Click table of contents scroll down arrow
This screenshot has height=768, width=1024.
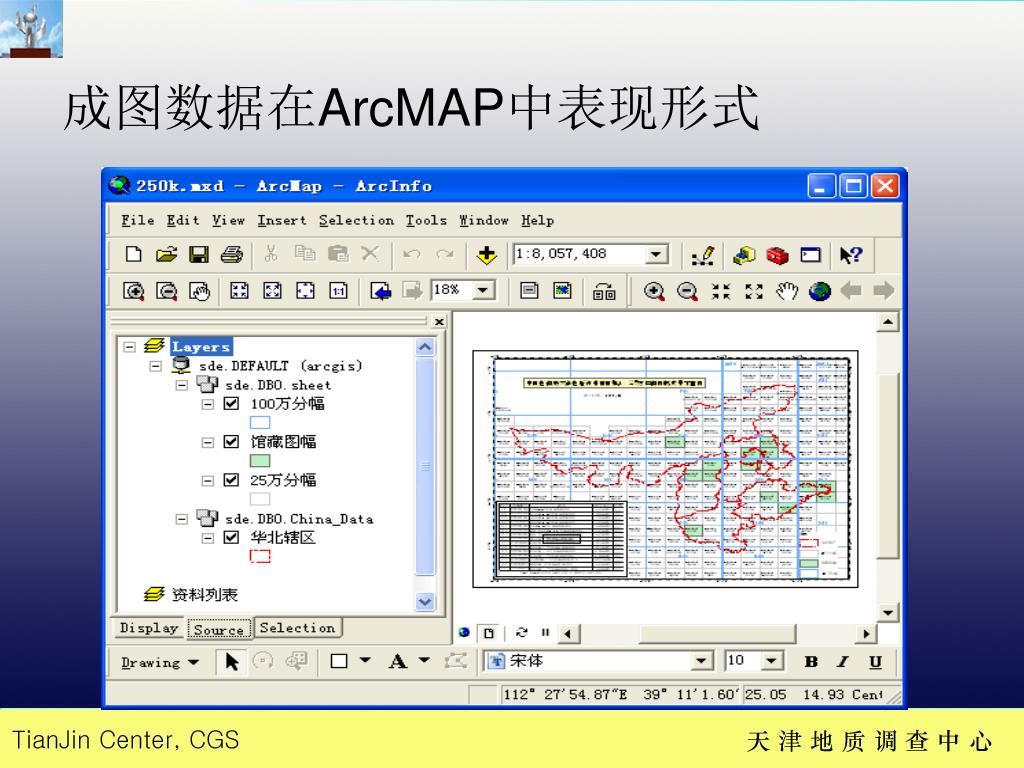(x=425, y=601)
